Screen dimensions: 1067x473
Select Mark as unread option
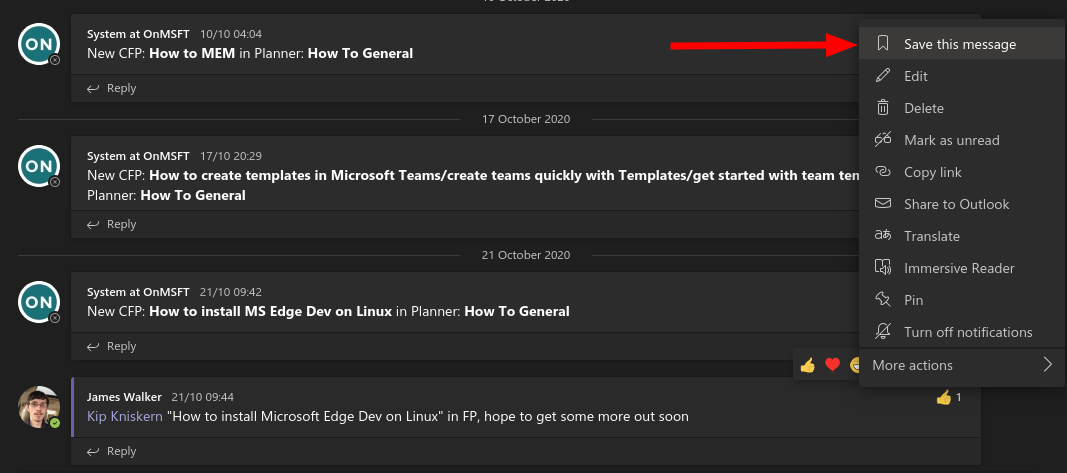point(962,140)
